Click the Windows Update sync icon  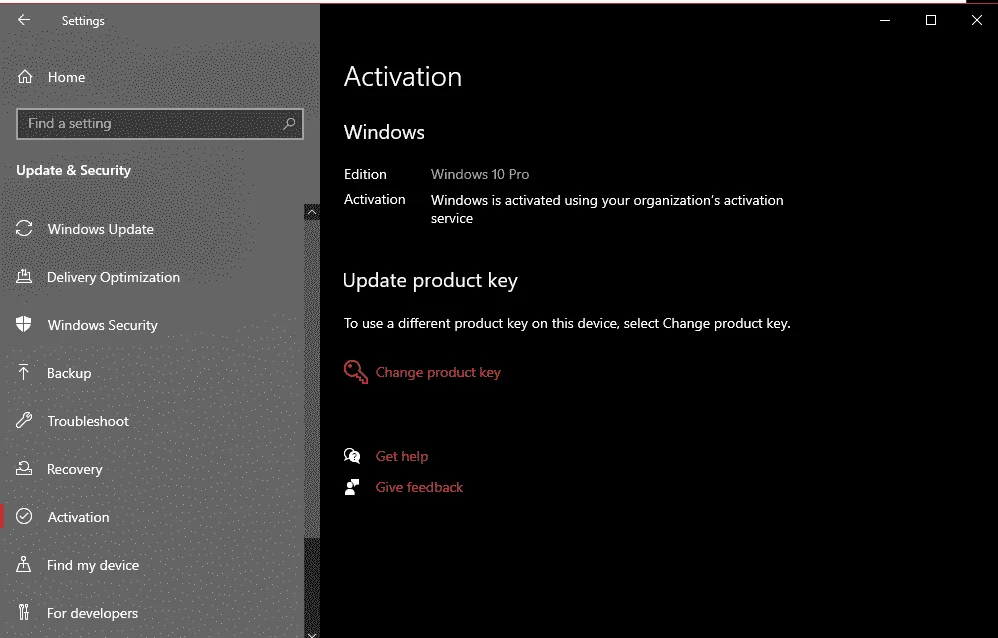click(x=24, y=229)
